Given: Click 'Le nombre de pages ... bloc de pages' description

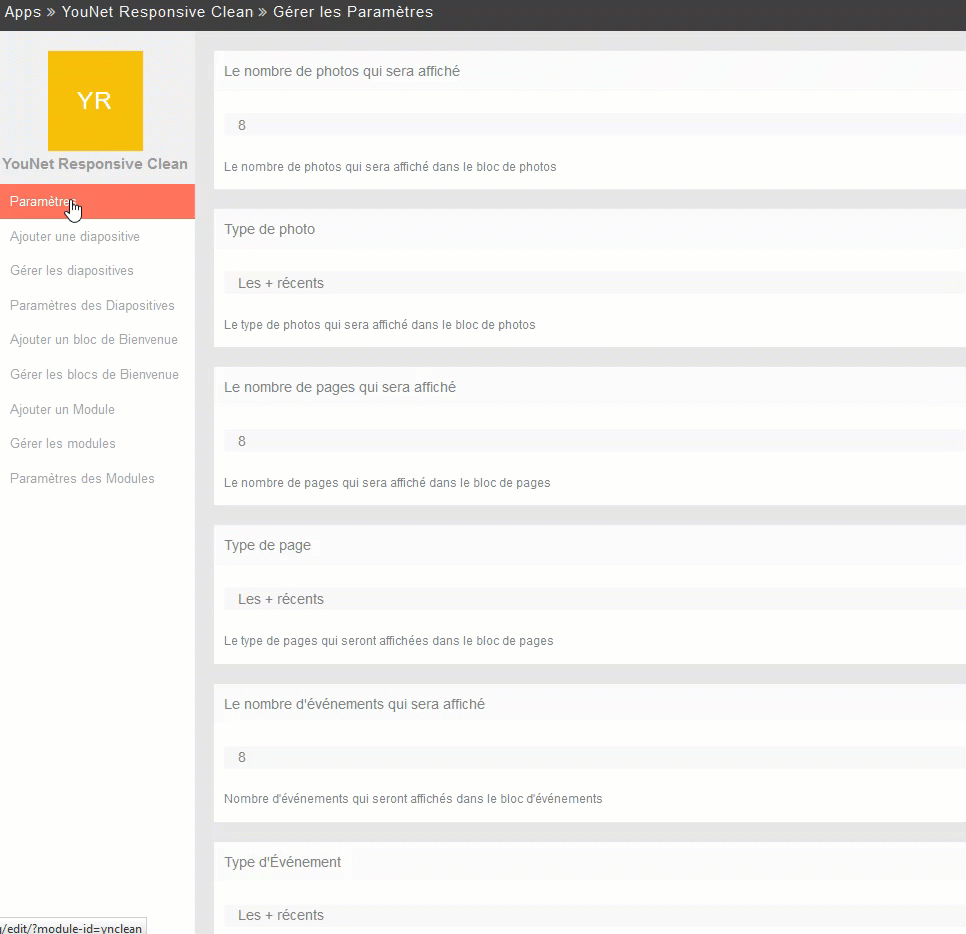Looking at the screenshot, I should click(x=387, y=483).
